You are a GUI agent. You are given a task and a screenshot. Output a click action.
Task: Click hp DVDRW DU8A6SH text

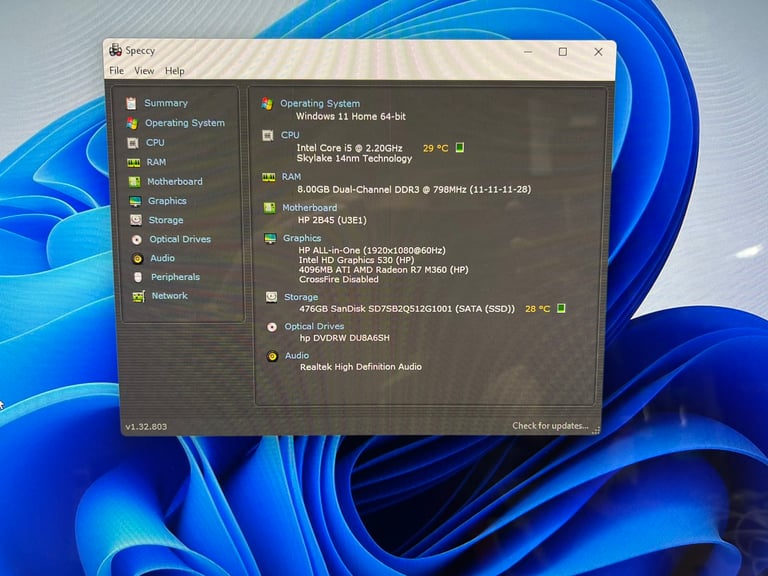coord(345,338)
